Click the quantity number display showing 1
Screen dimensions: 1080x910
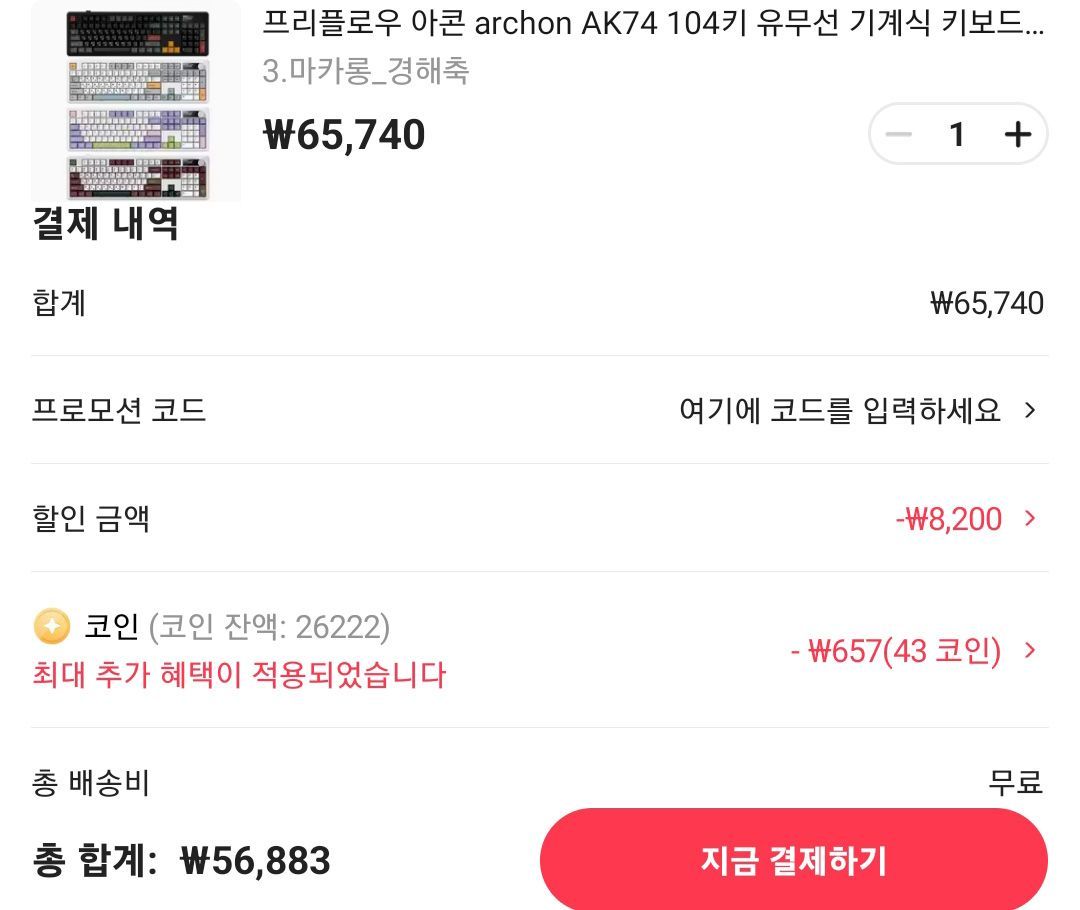pyautogui.click(x=958, y=134)
